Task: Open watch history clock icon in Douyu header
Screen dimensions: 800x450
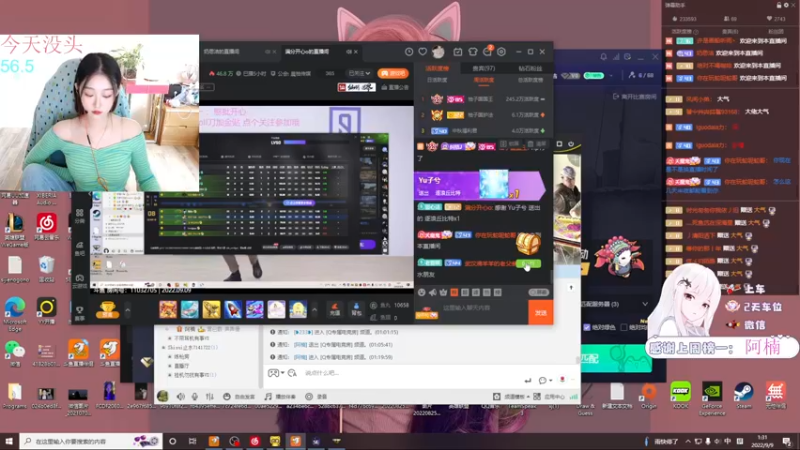Action: 409,52
